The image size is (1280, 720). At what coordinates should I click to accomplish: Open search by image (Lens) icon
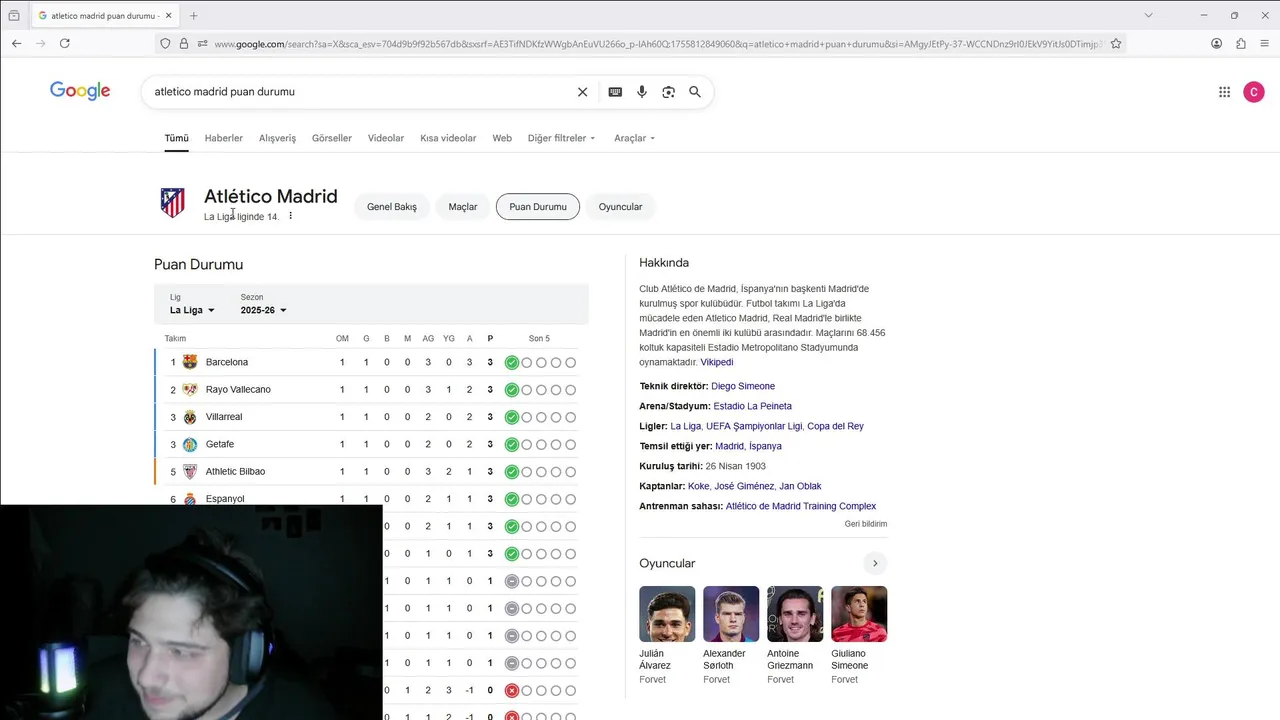coord(668,92)
